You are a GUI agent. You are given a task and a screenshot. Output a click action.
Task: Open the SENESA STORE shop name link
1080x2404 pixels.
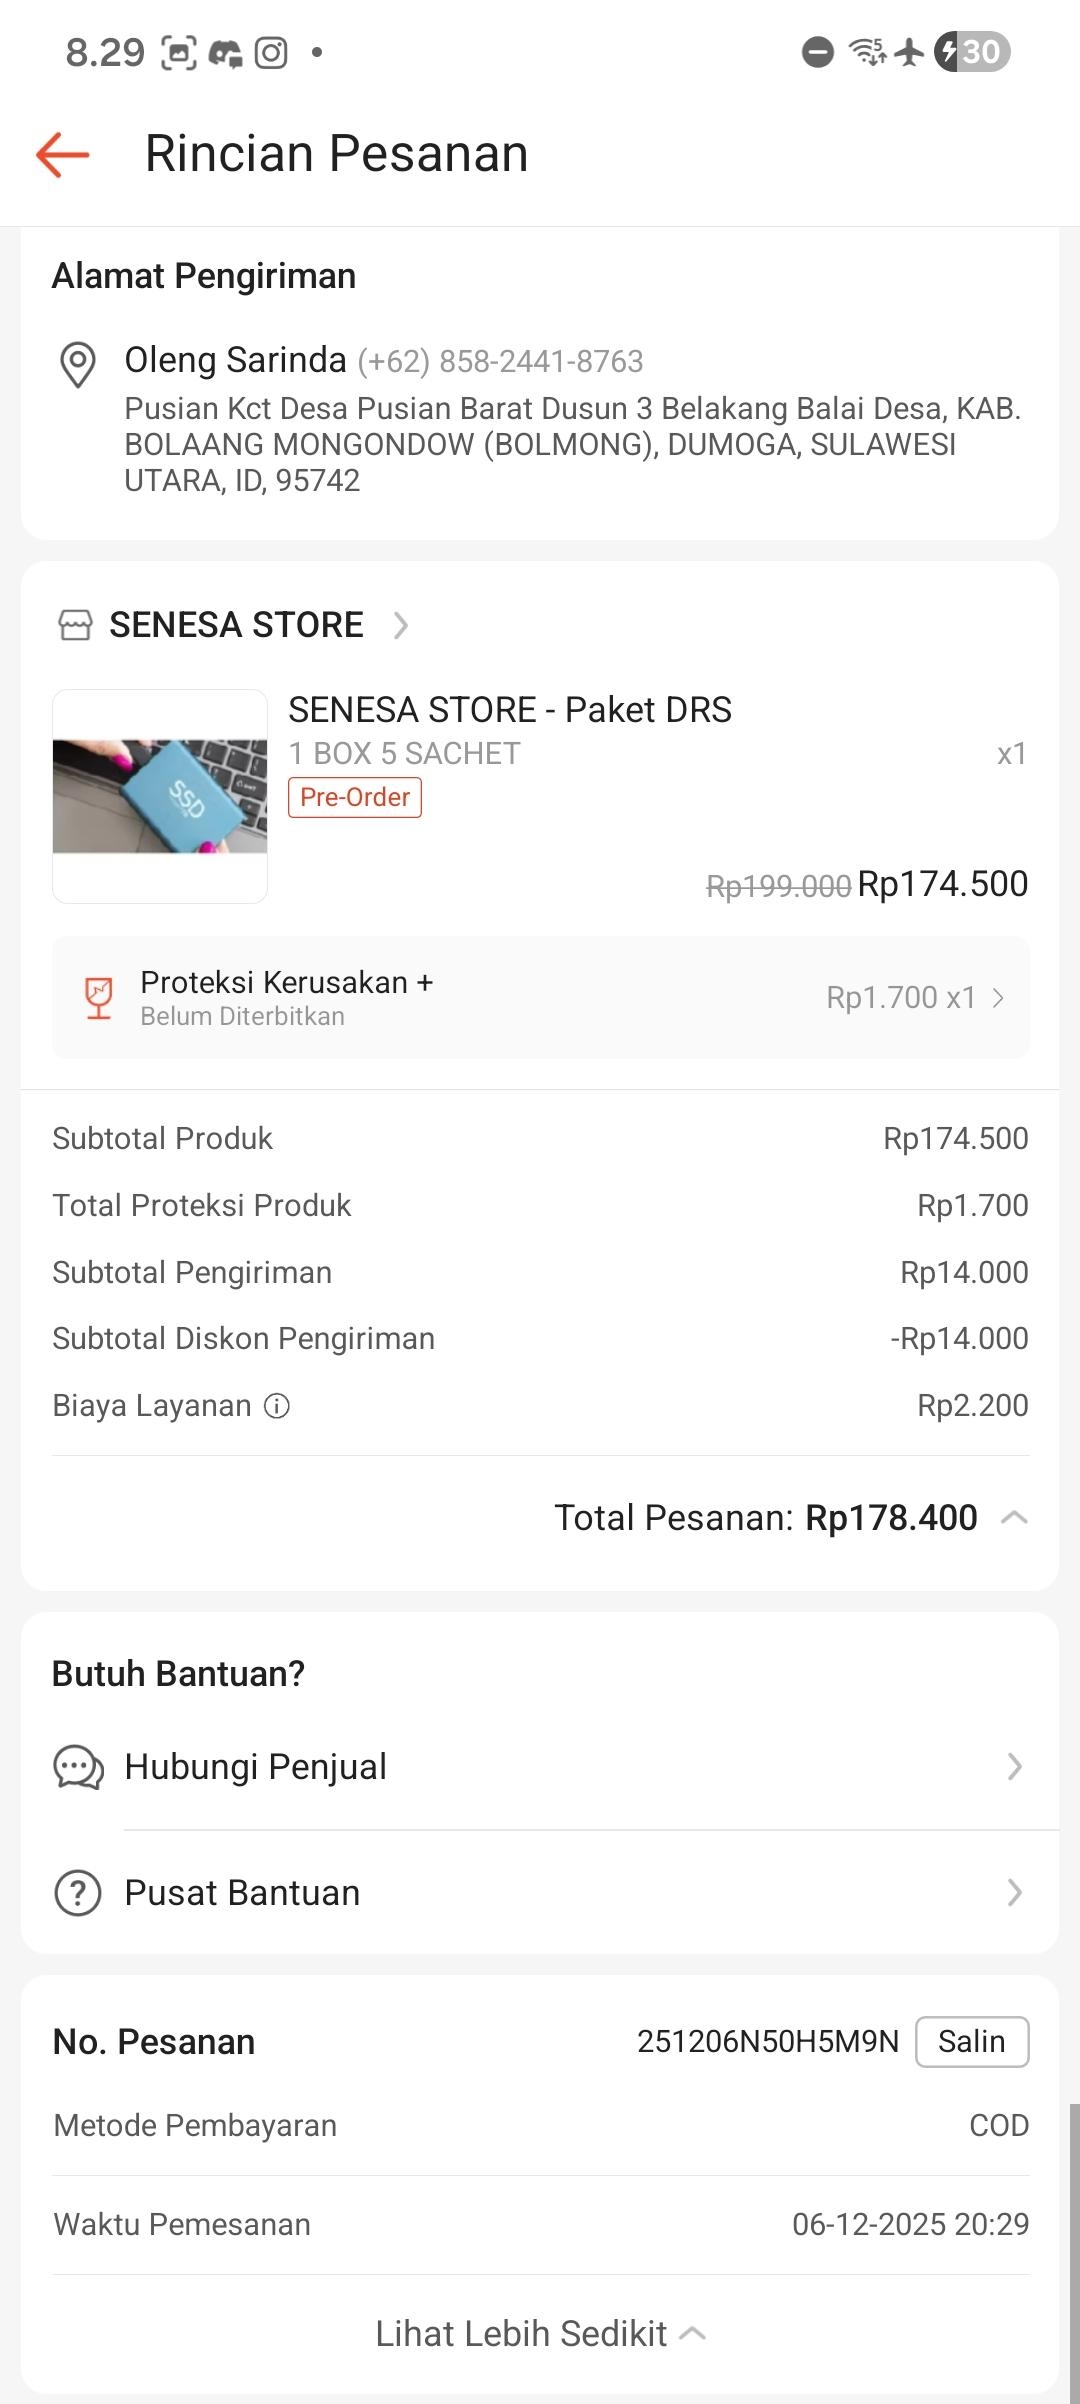(x=236, y=625)
